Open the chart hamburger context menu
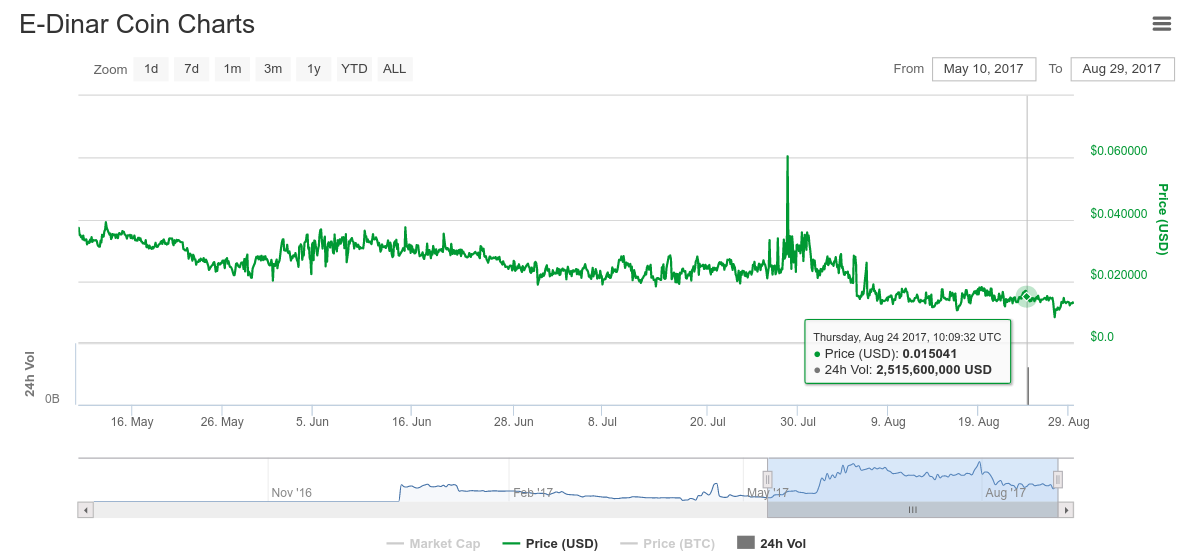The width and height of the screenshot is (1197, 557). (1161, 24)
